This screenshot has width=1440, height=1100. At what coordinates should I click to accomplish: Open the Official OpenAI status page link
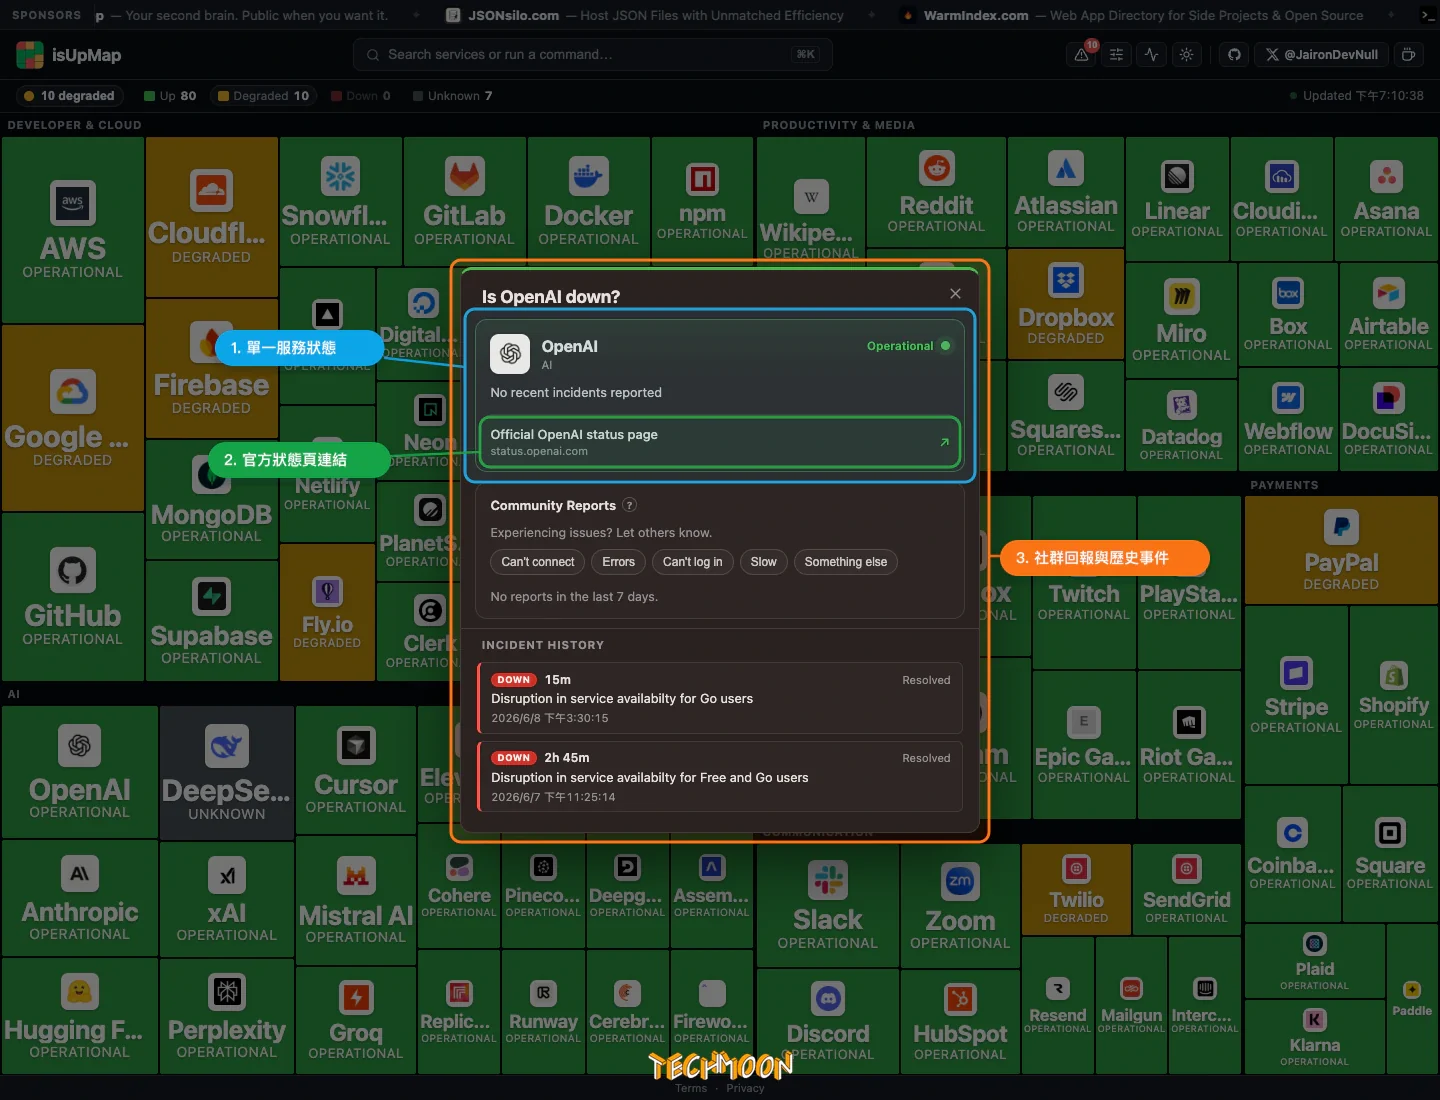(x=719, y=442)
